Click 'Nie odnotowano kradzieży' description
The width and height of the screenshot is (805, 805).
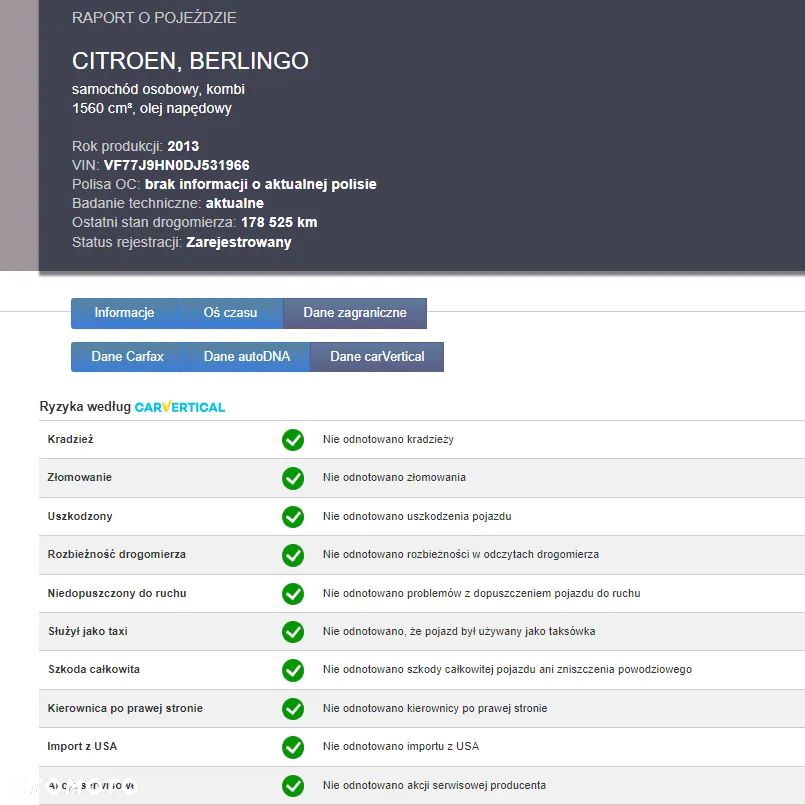[388, 439]
